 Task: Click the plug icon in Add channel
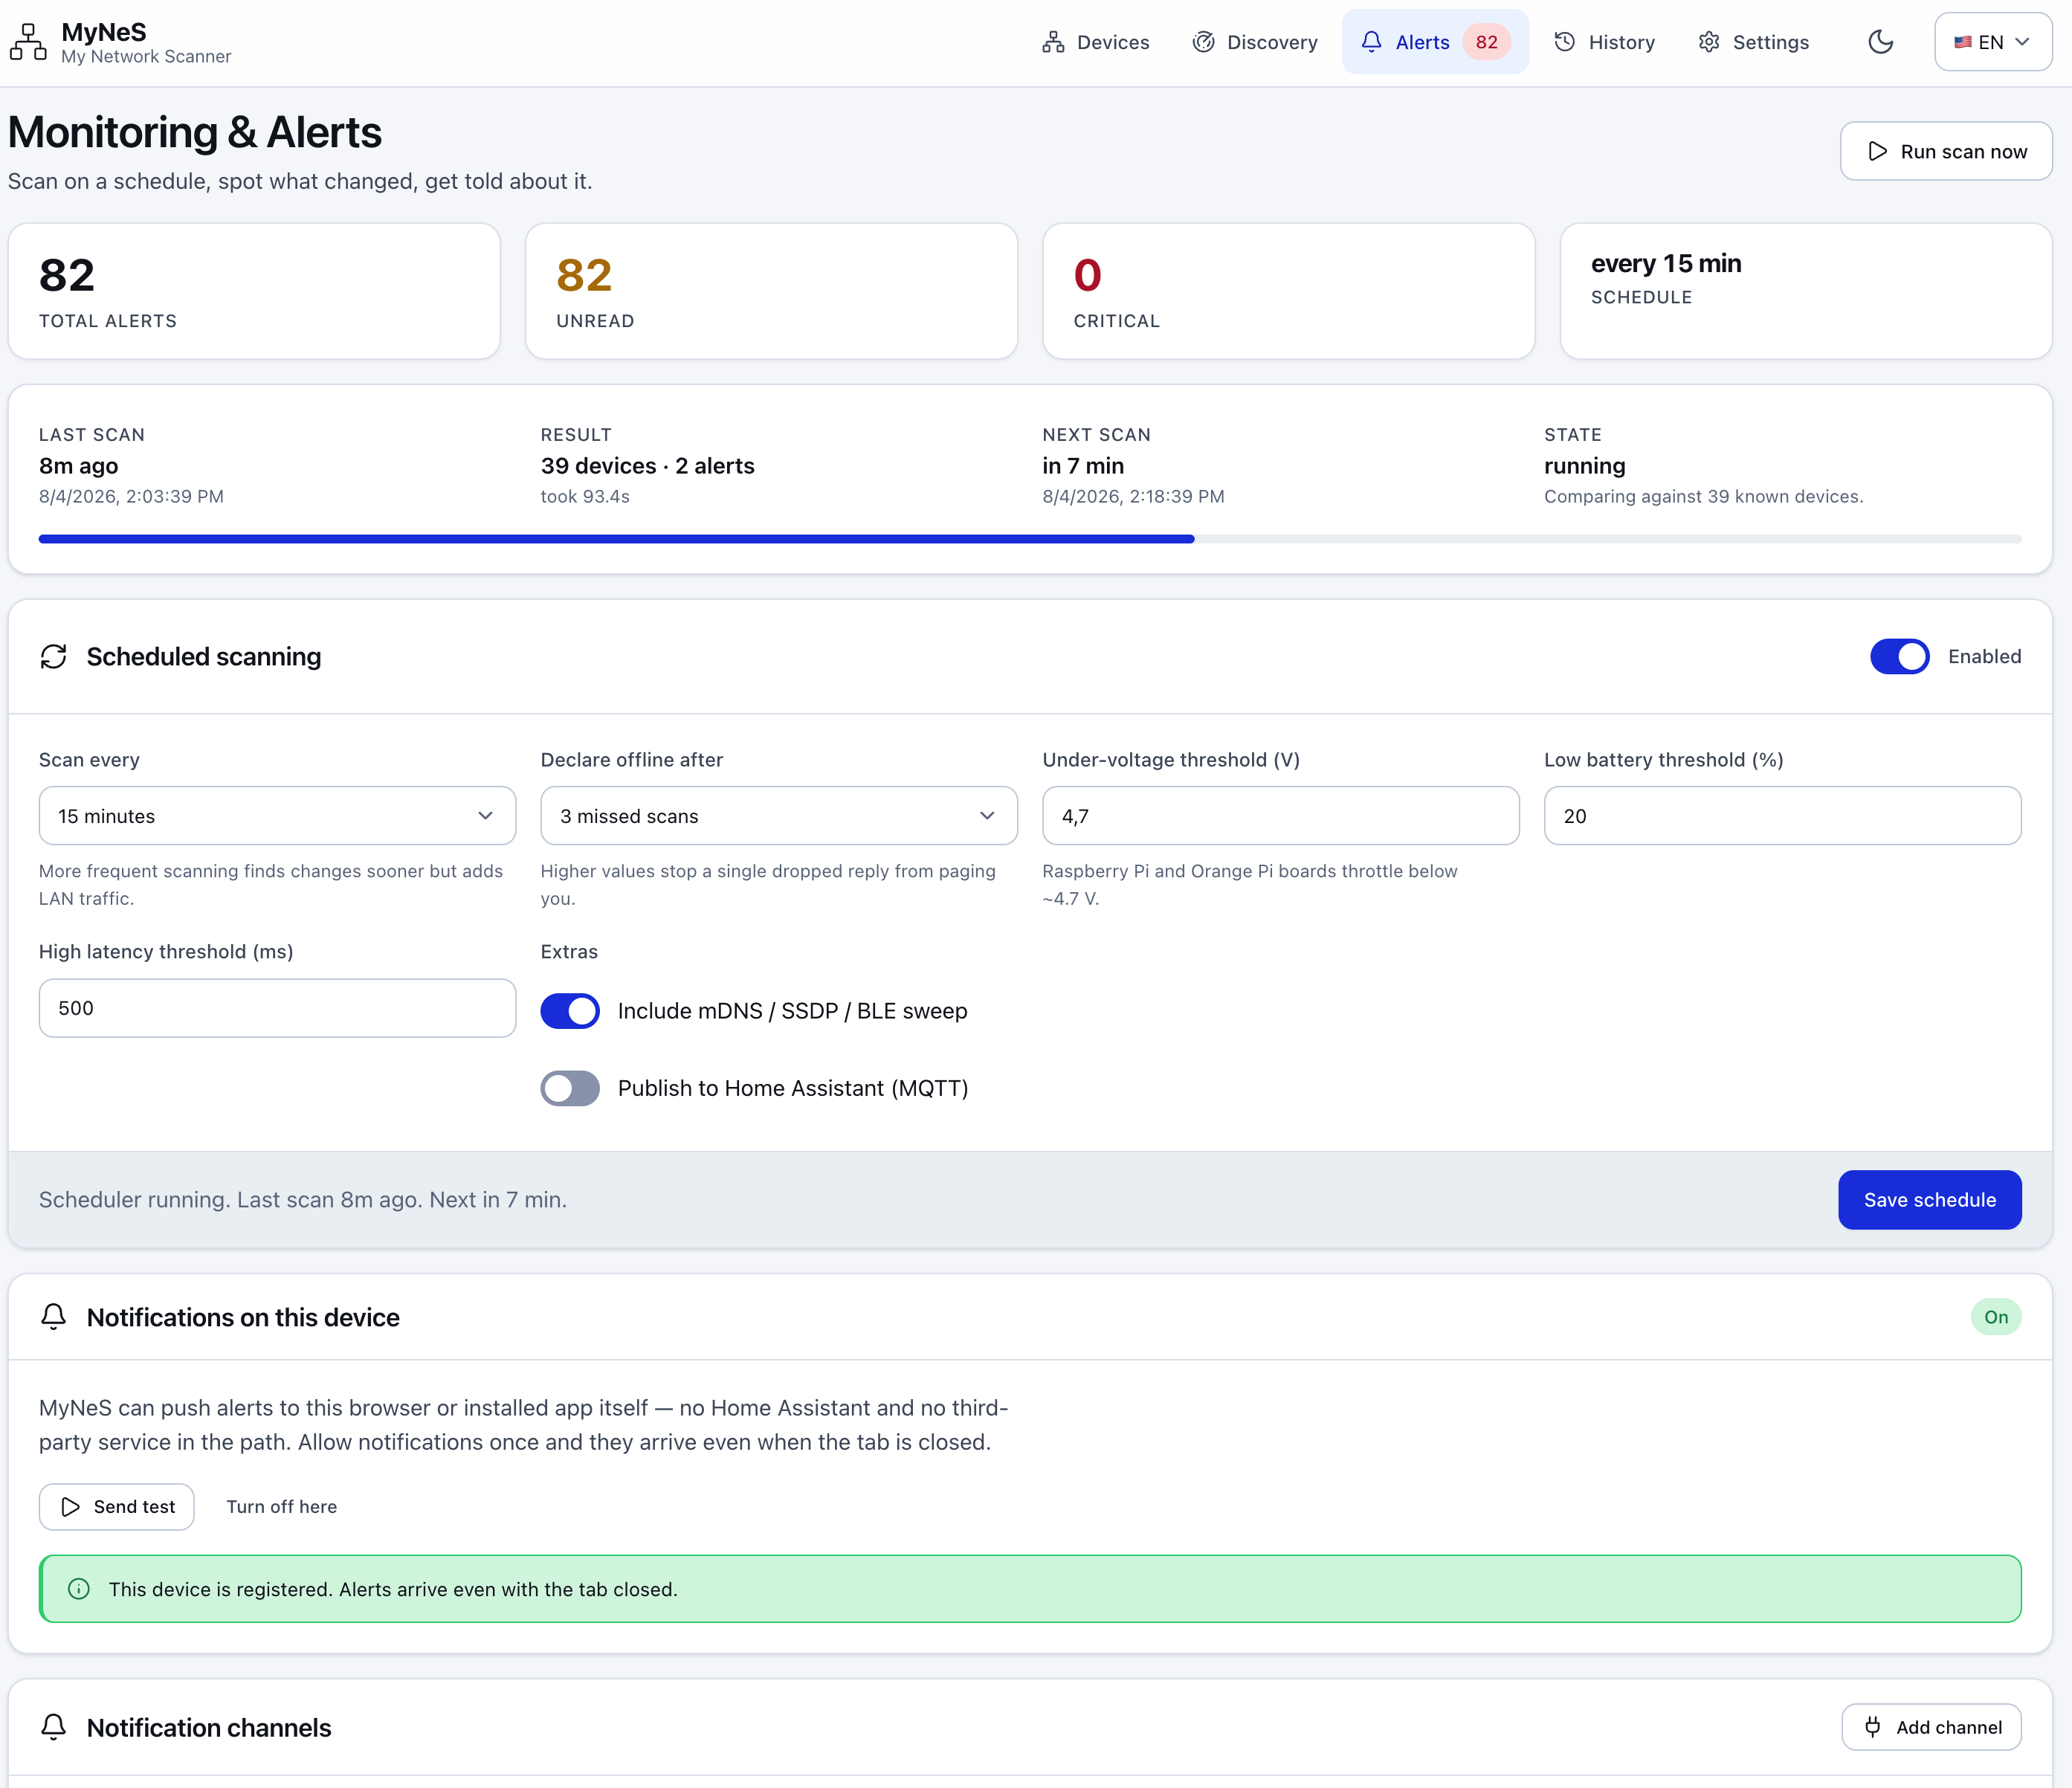1873,1727
